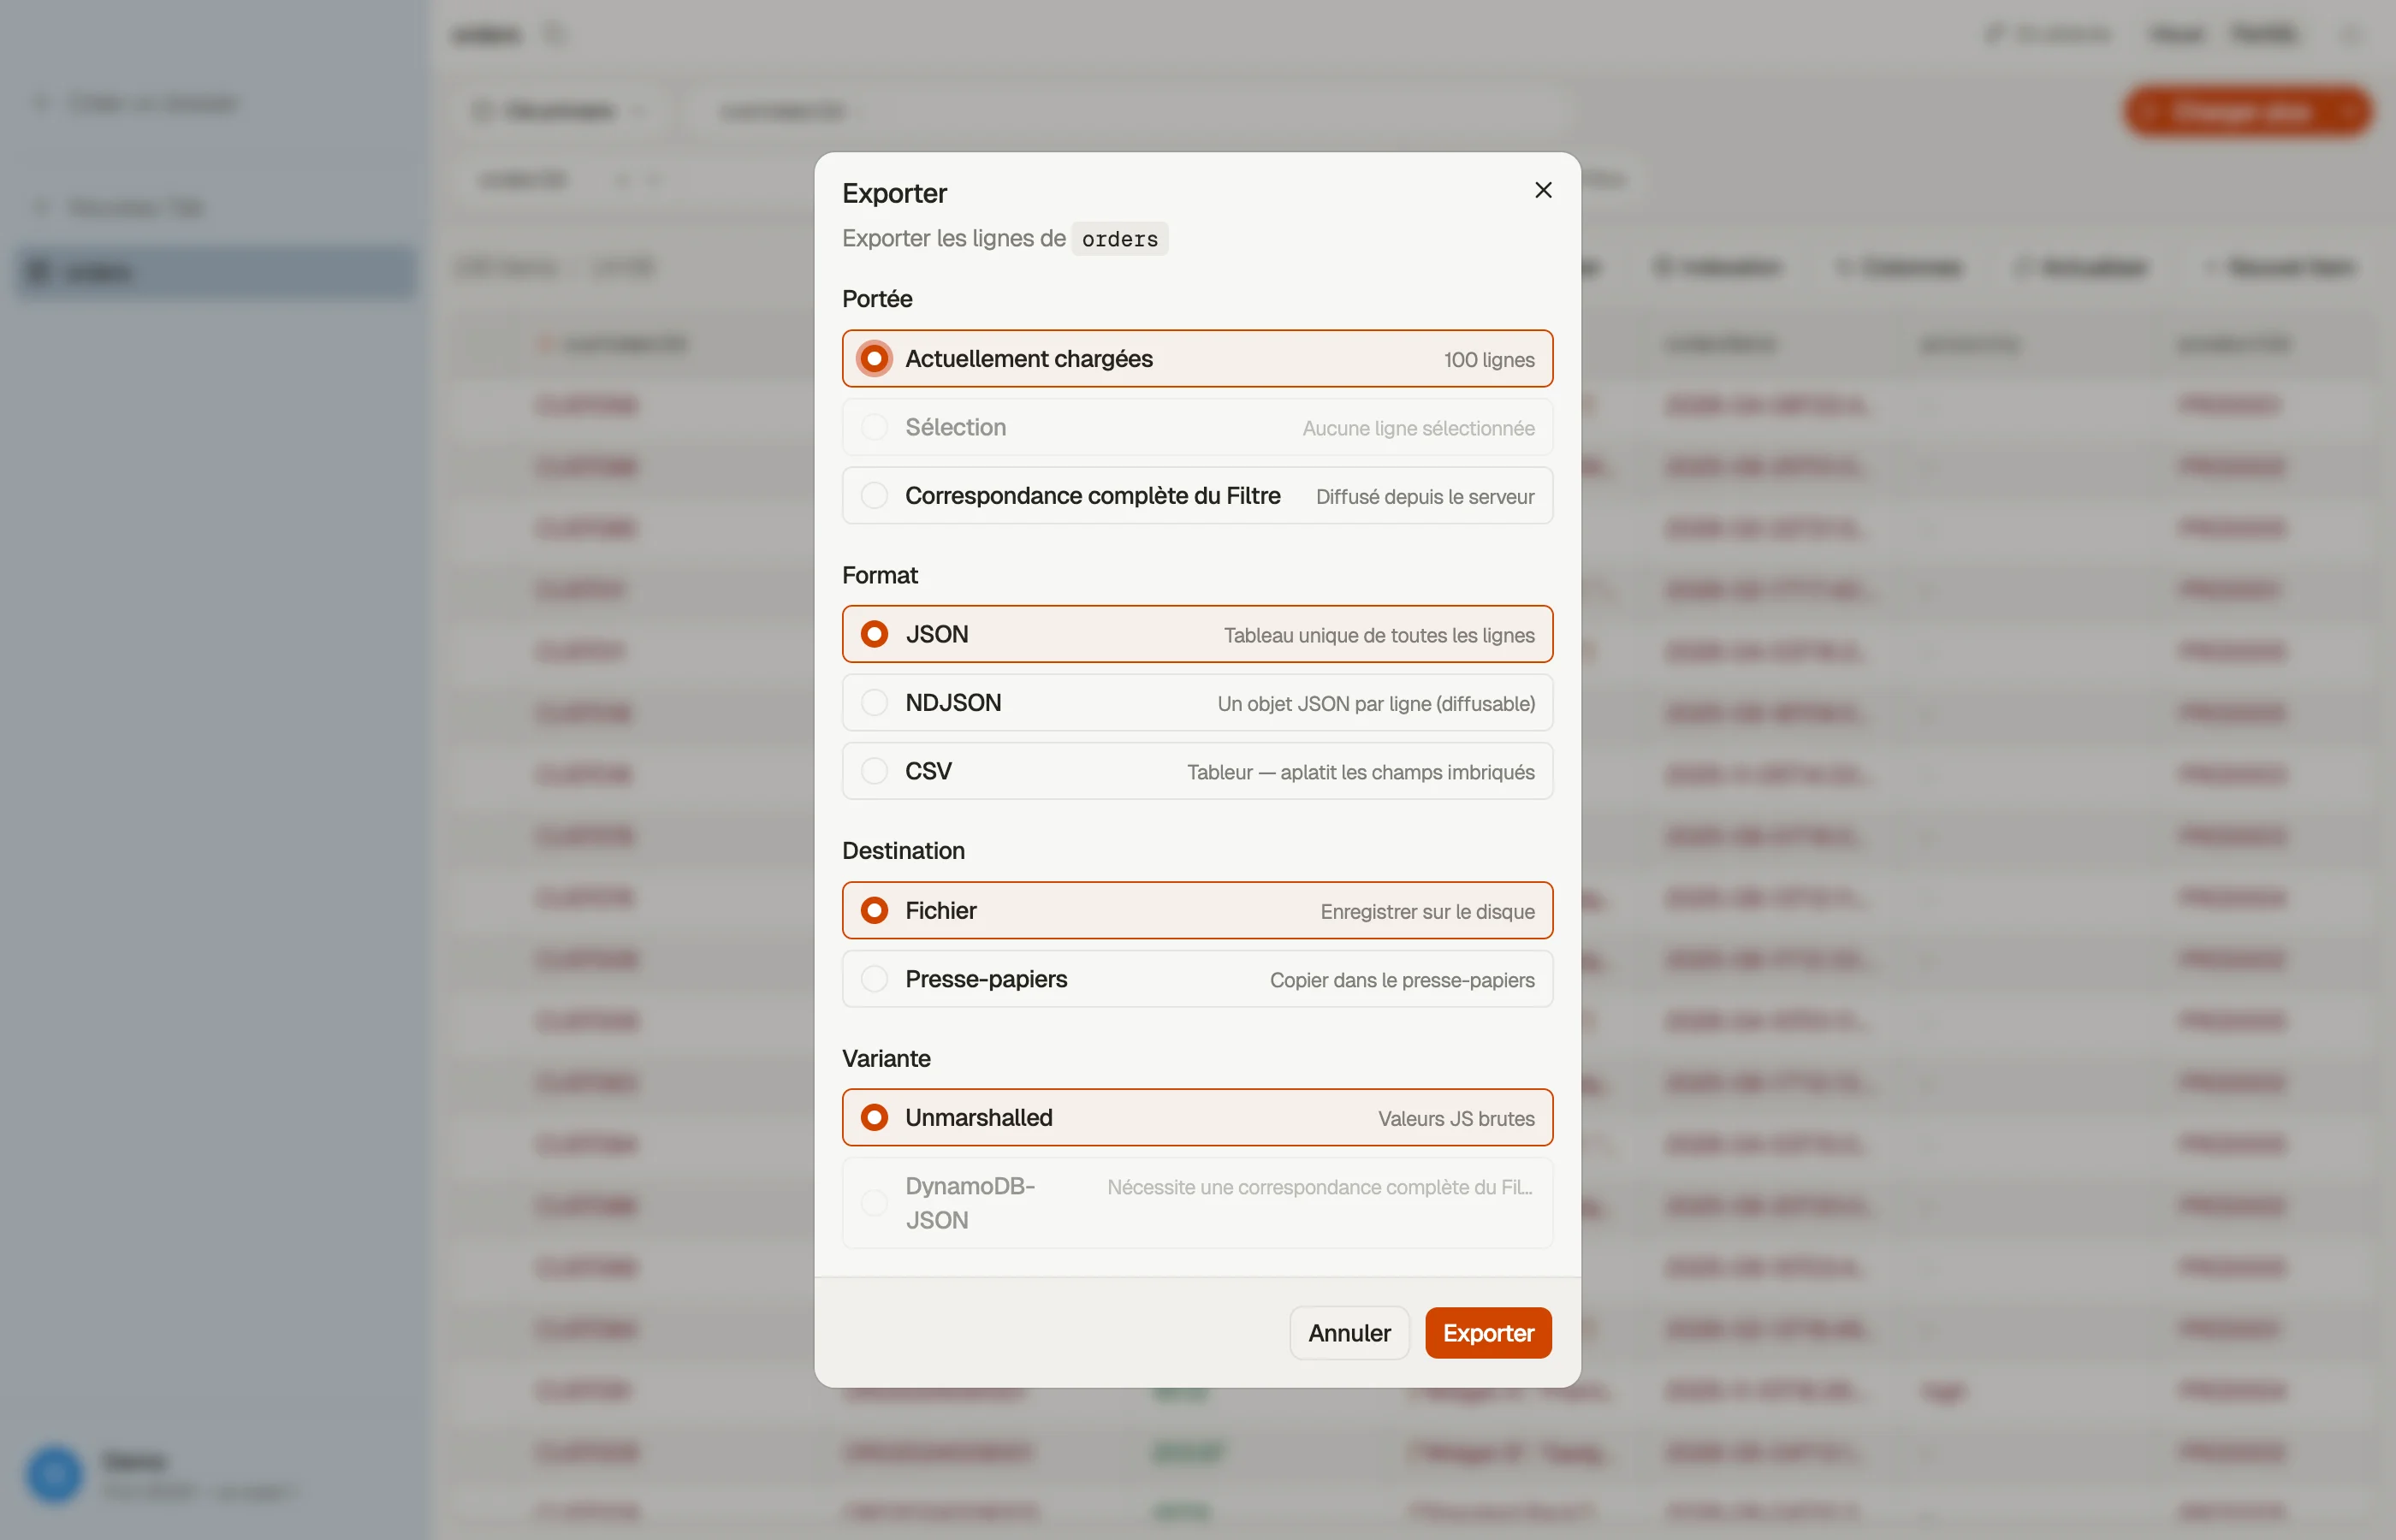Viewport: 2396px width, 1540px height.
Task: Click the '100 lignes' row count text
Action: [x=1488, y=359]
